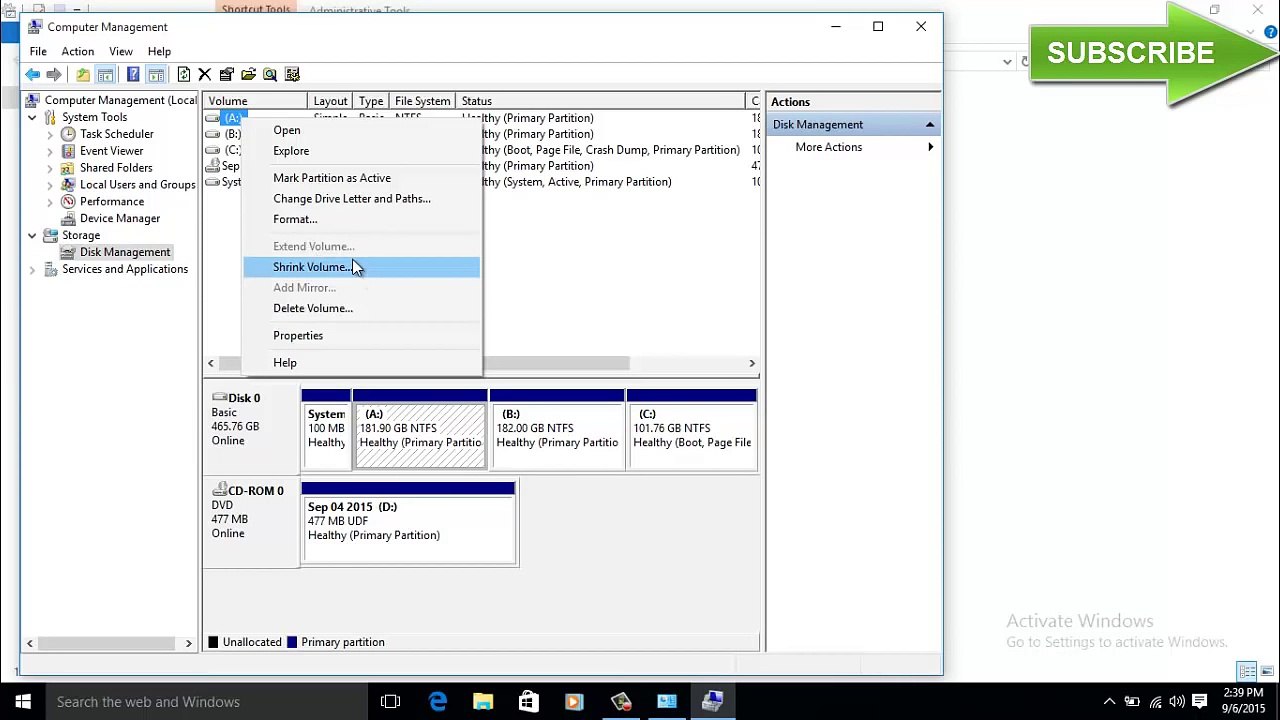Collapse the Storage node
1280x720 pixels.
click(x=32, y=236)
